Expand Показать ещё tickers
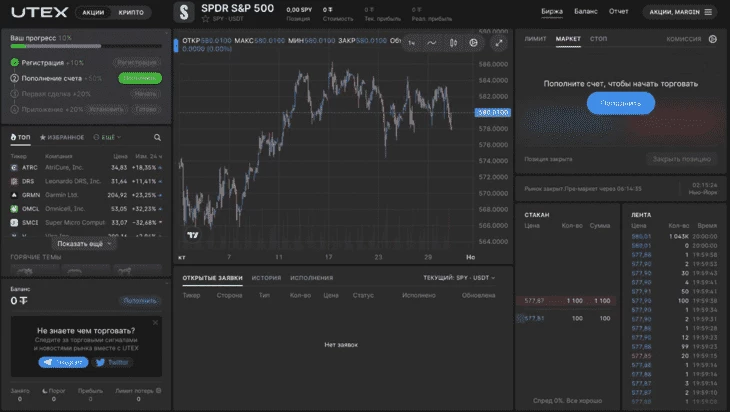The image size is (730, 412). pyautogui.click(x=84, y=243)
